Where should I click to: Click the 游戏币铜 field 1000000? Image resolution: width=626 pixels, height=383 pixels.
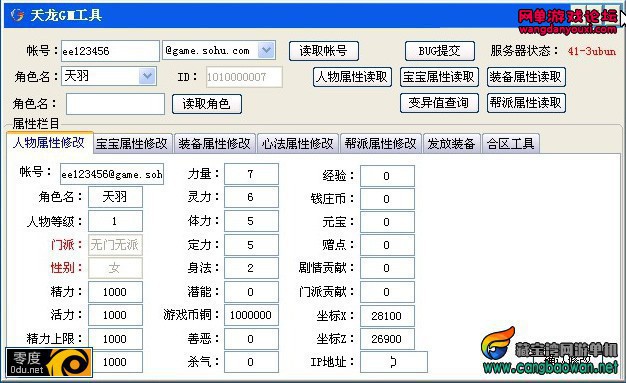click(x=251, y=315)
